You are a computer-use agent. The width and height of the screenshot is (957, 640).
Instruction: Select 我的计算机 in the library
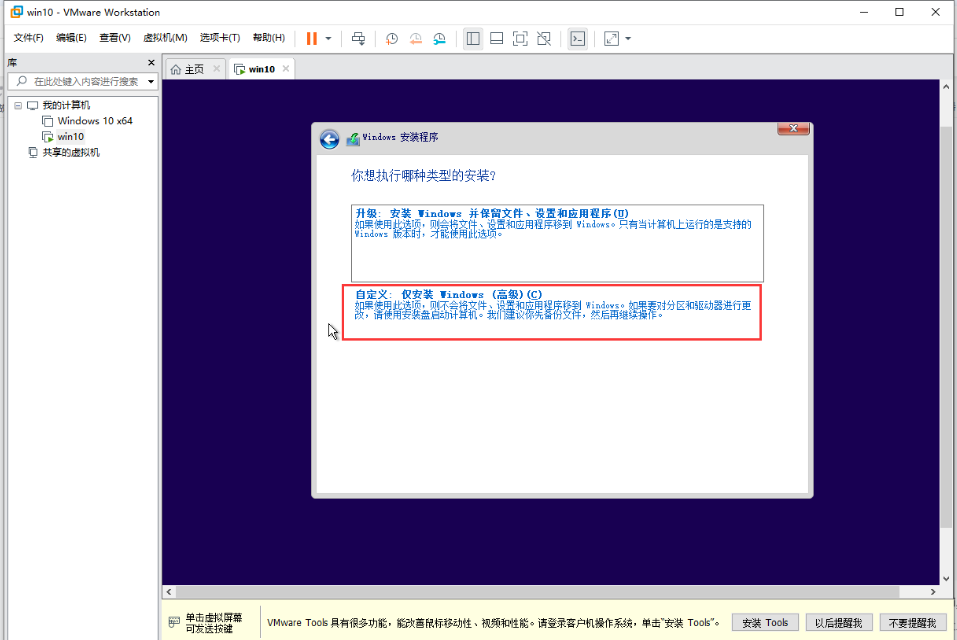pos(66,105)
